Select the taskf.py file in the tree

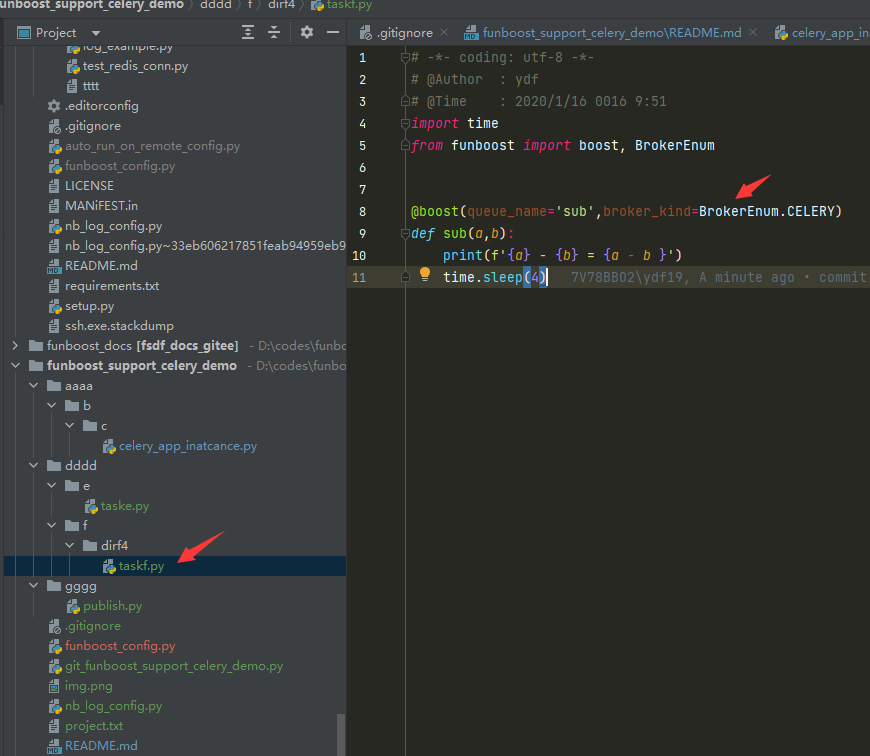[141, 566]
